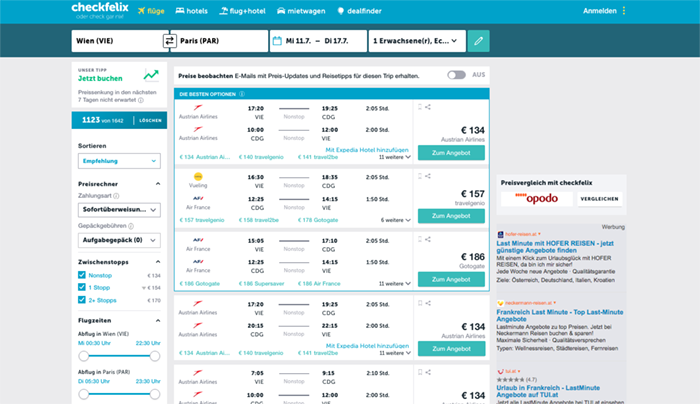Image resolution: width=700 pixels, height=404 pixels.
Task: Collapse the Zwischenstopps section
Action: pos(158,262)
